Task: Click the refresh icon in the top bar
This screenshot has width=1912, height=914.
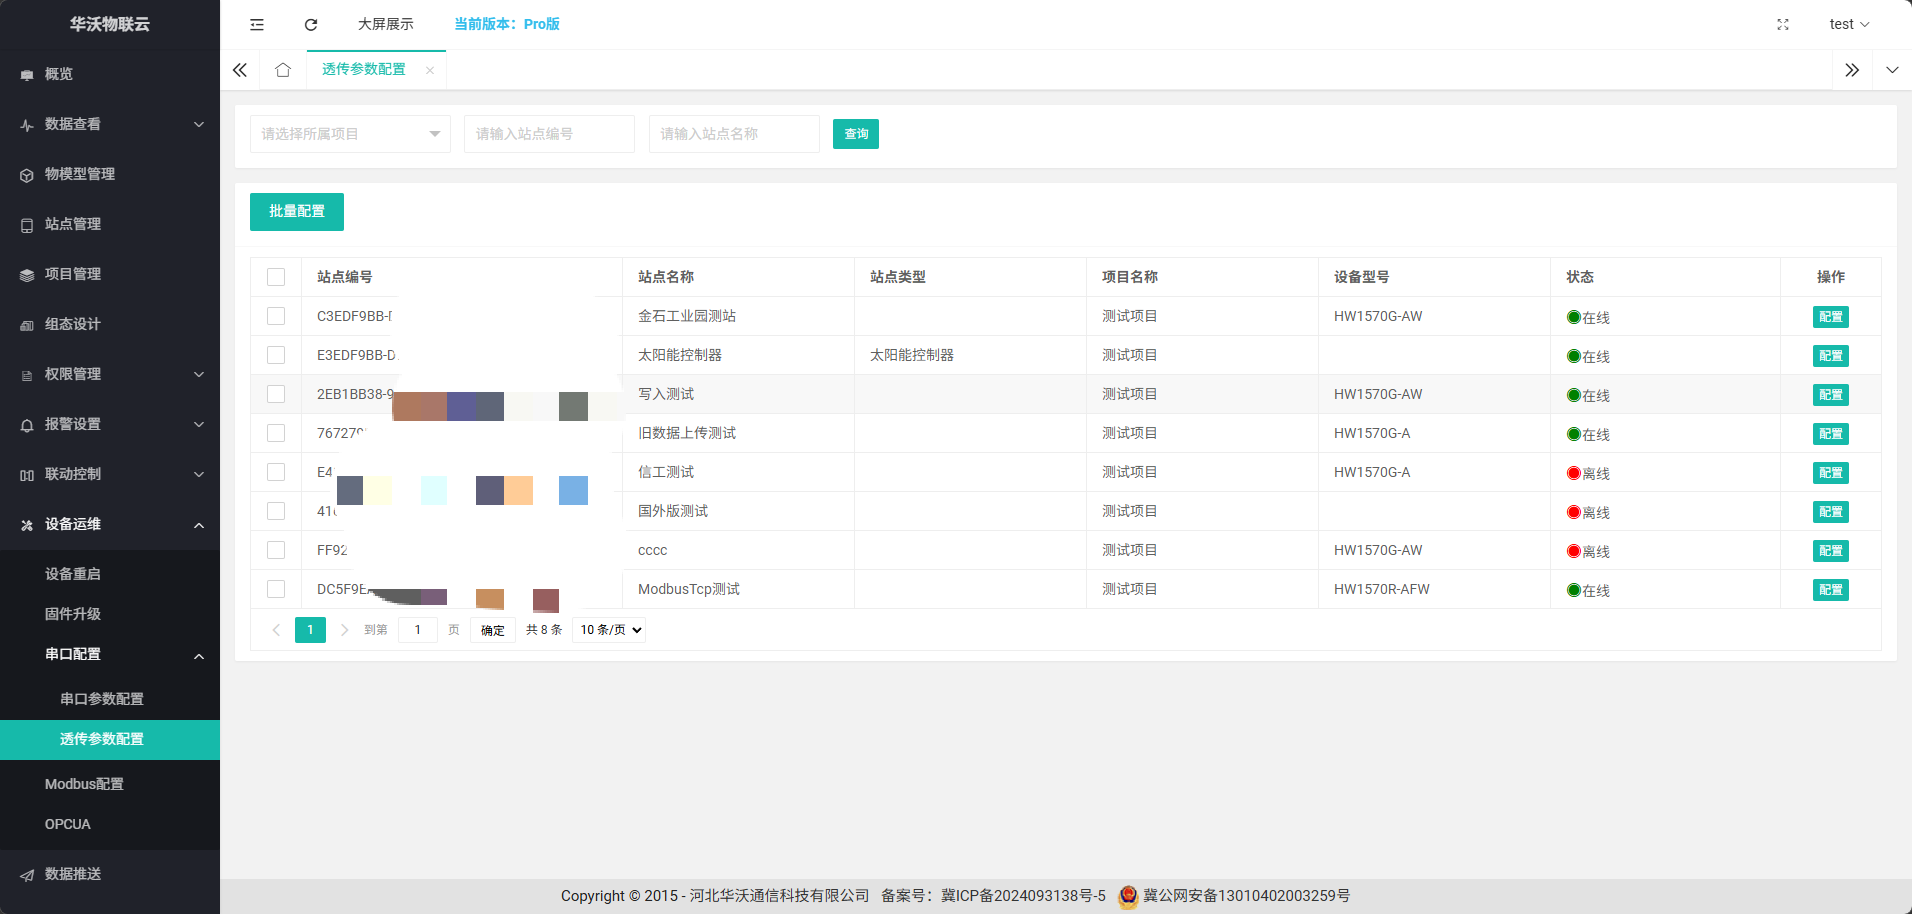Action: (311, 24)
